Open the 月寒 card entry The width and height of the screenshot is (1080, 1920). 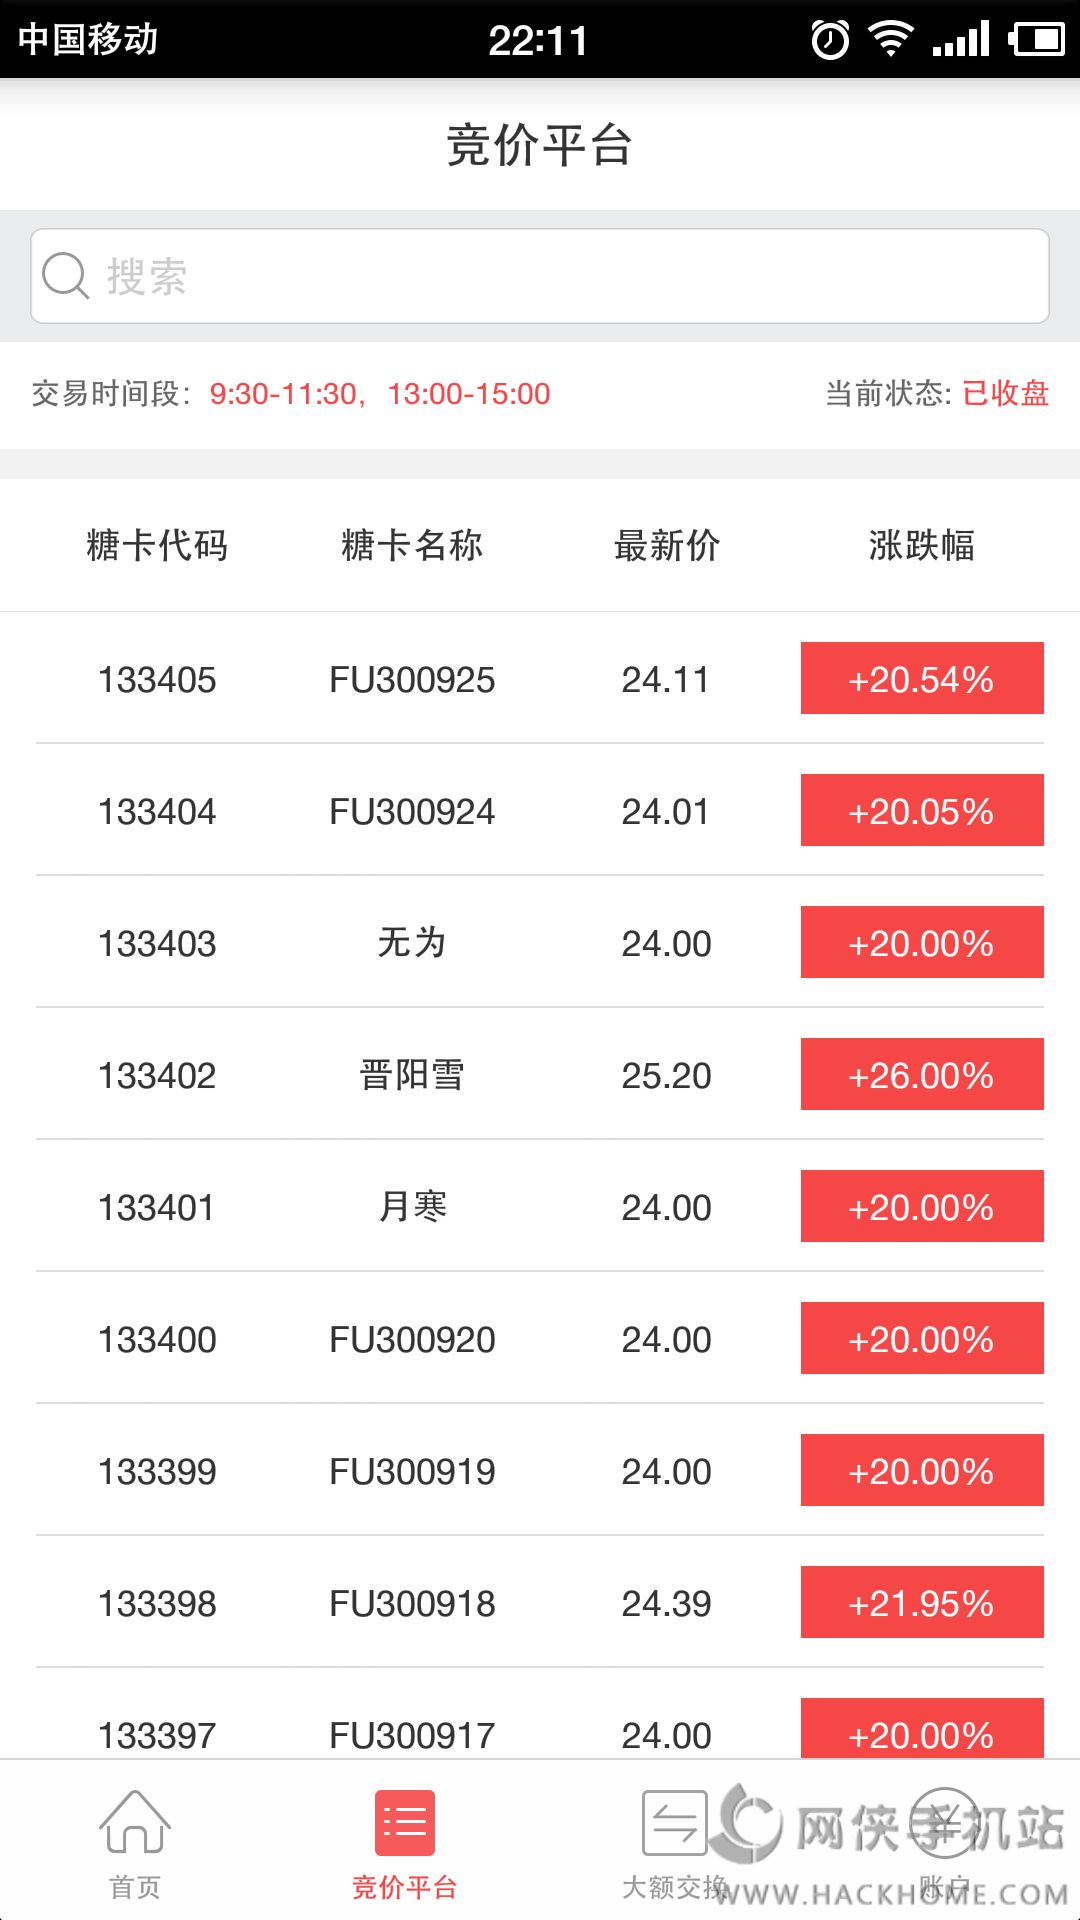[411, 1207]
